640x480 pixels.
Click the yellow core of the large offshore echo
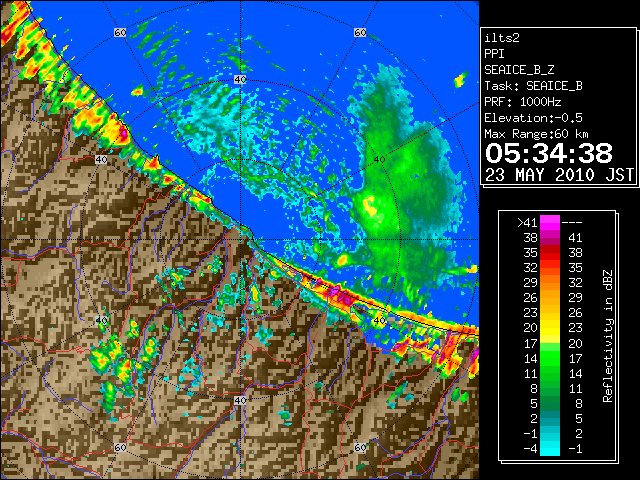[370, 206]
